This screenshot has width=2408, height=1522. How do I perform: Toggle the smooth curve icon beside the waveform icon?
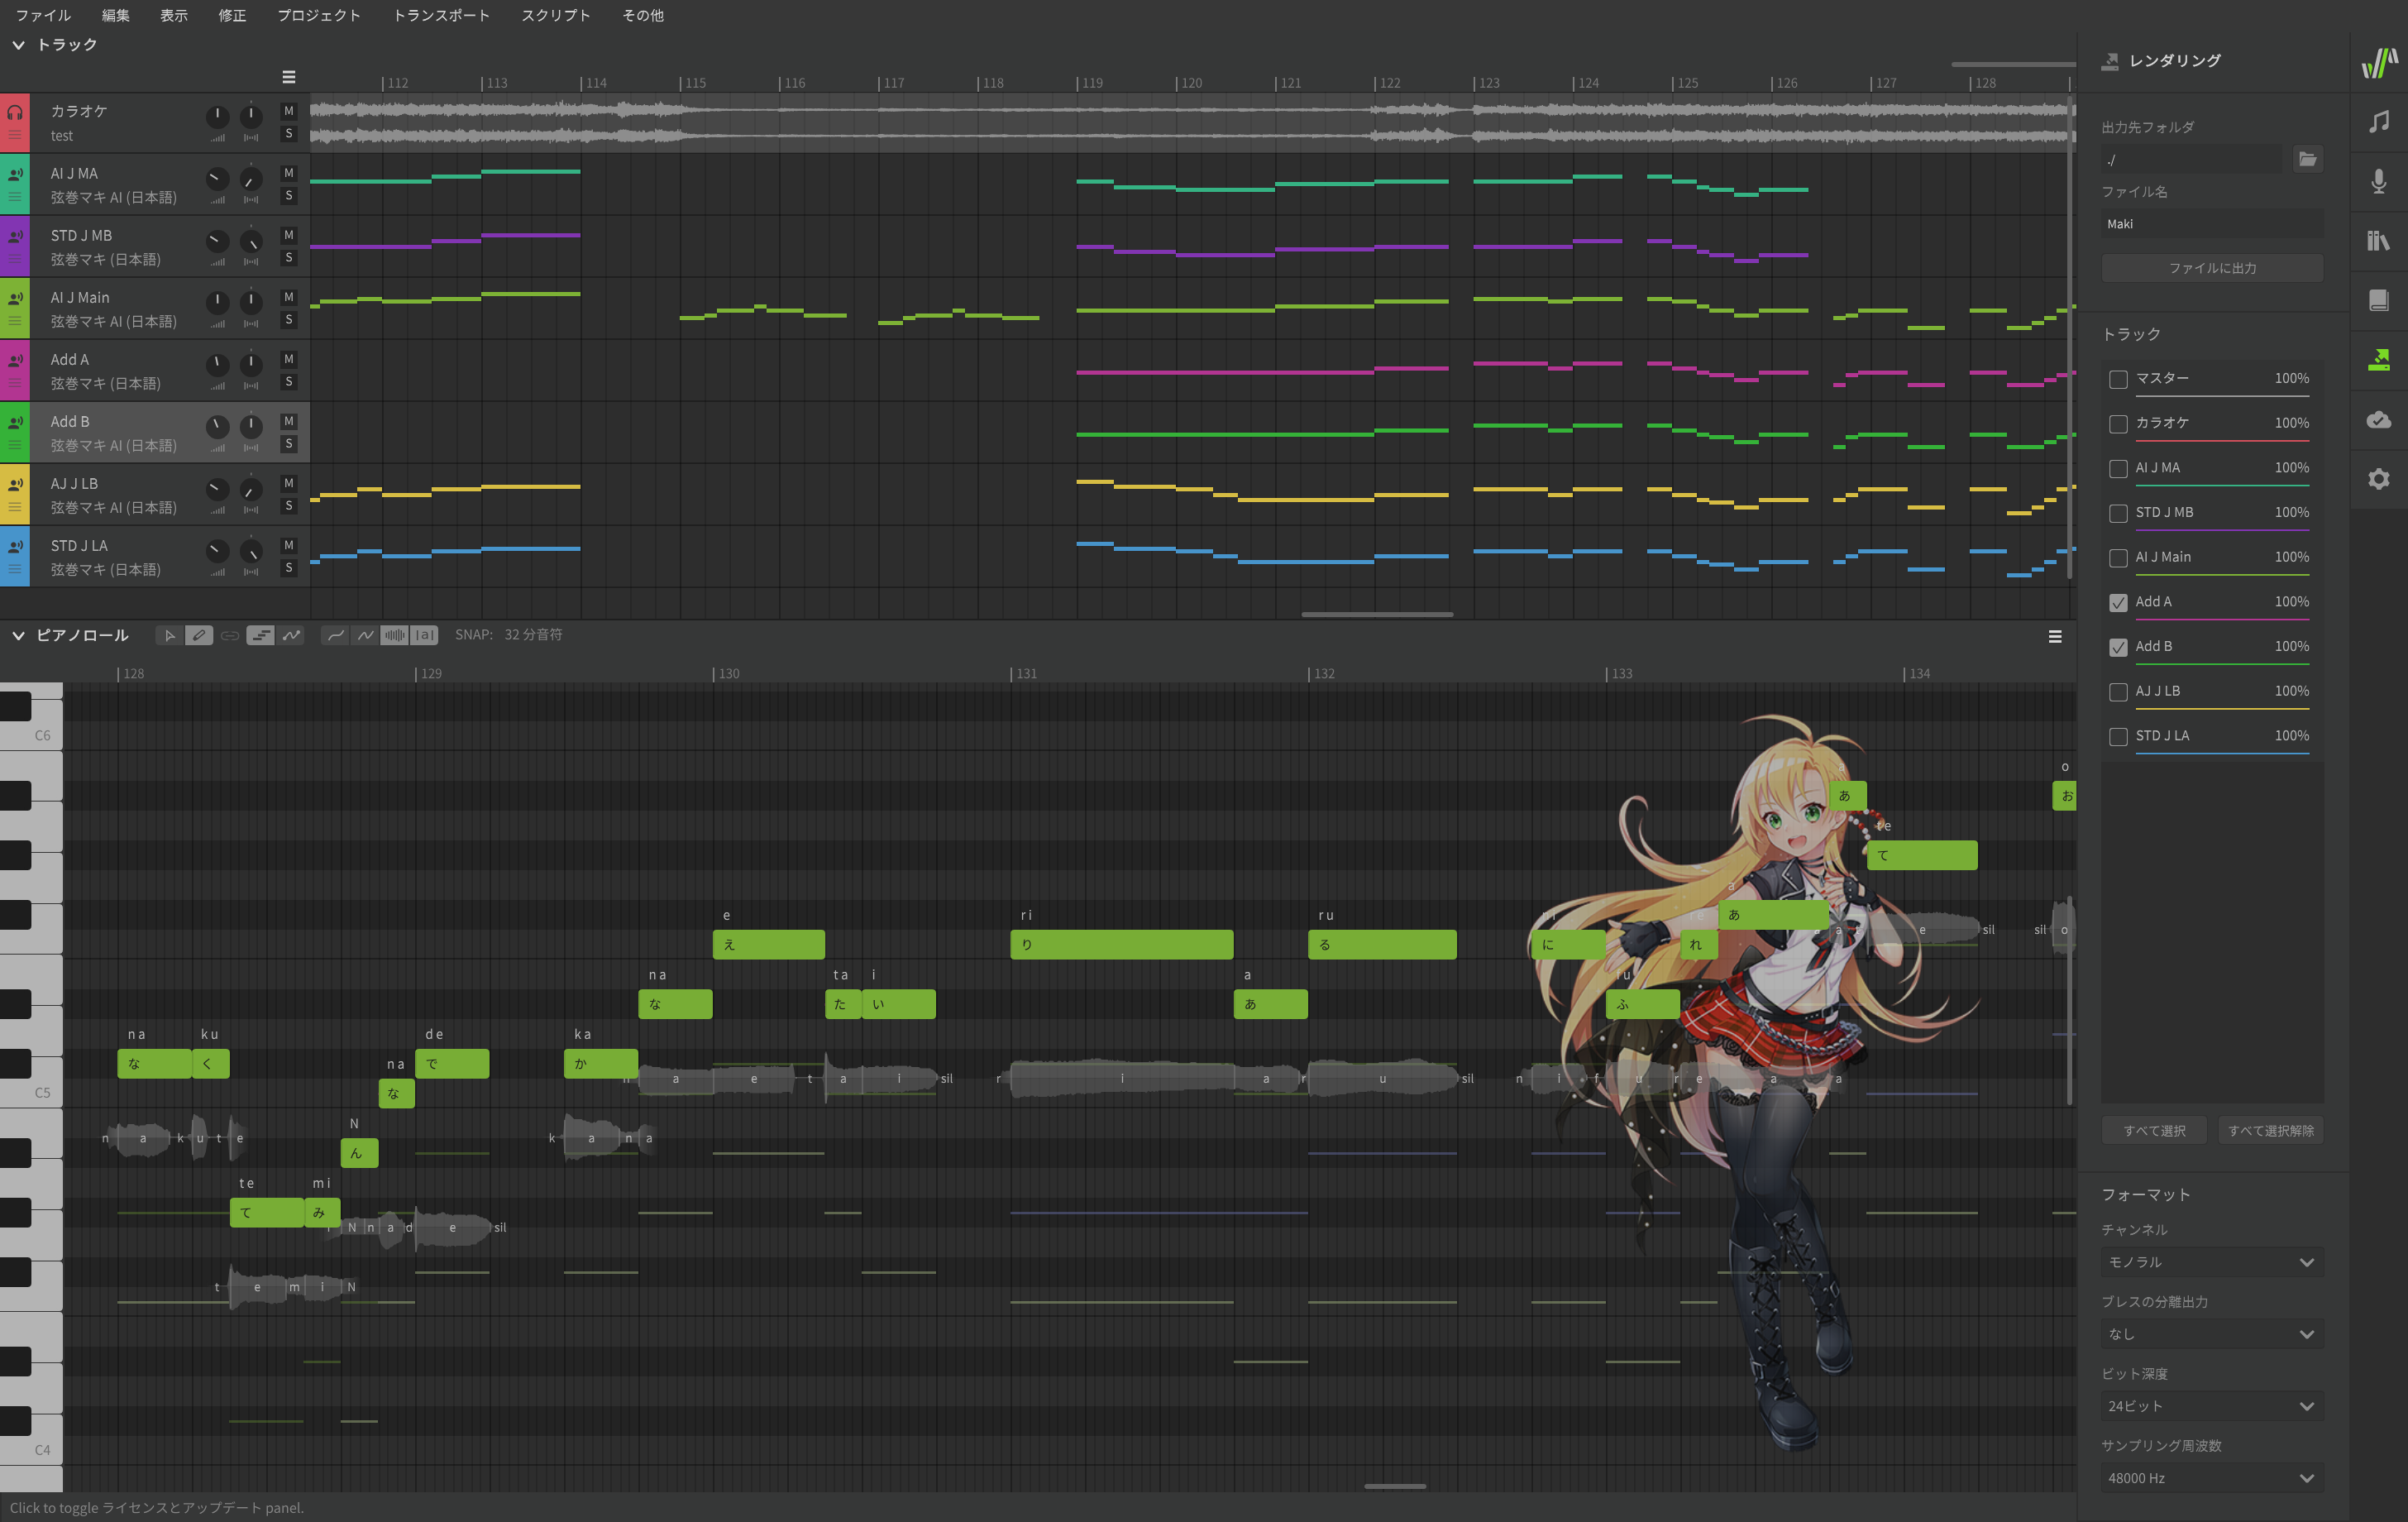coord(335,635)
